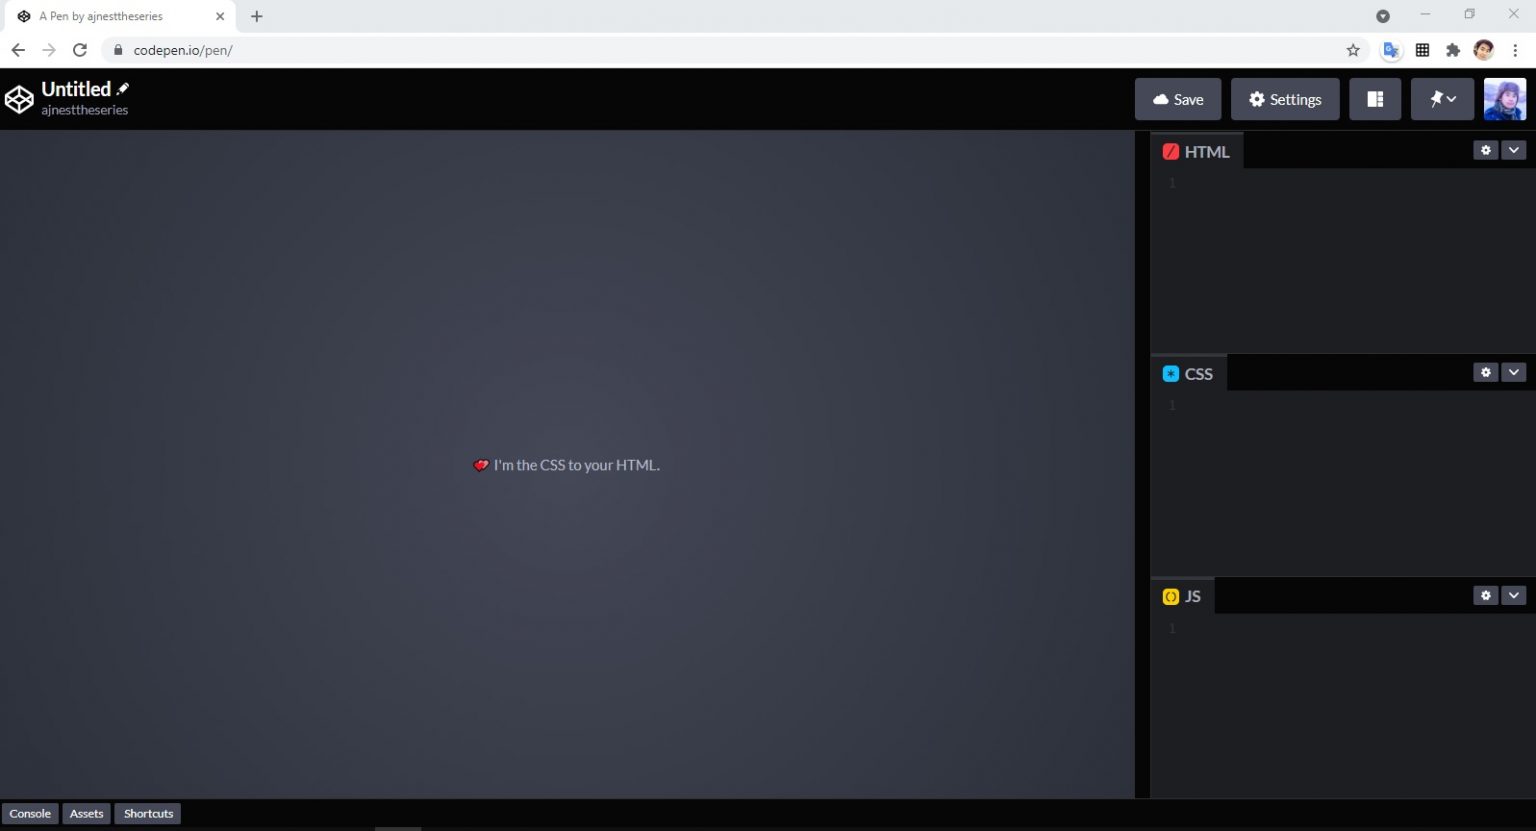The image size is (1536, 831).
Task: Show keyboard Shortcuts
Action: (x=148, y=814)
